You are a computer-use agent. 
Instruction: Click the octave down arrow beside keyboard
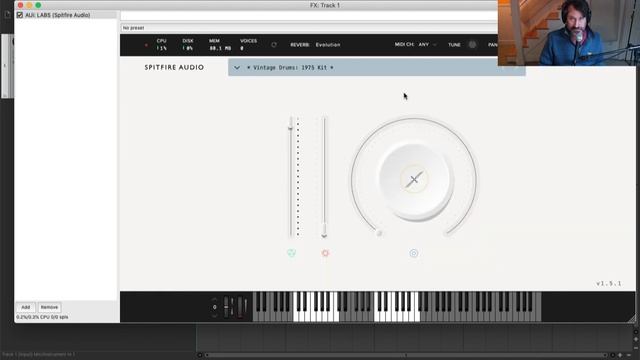215,316
